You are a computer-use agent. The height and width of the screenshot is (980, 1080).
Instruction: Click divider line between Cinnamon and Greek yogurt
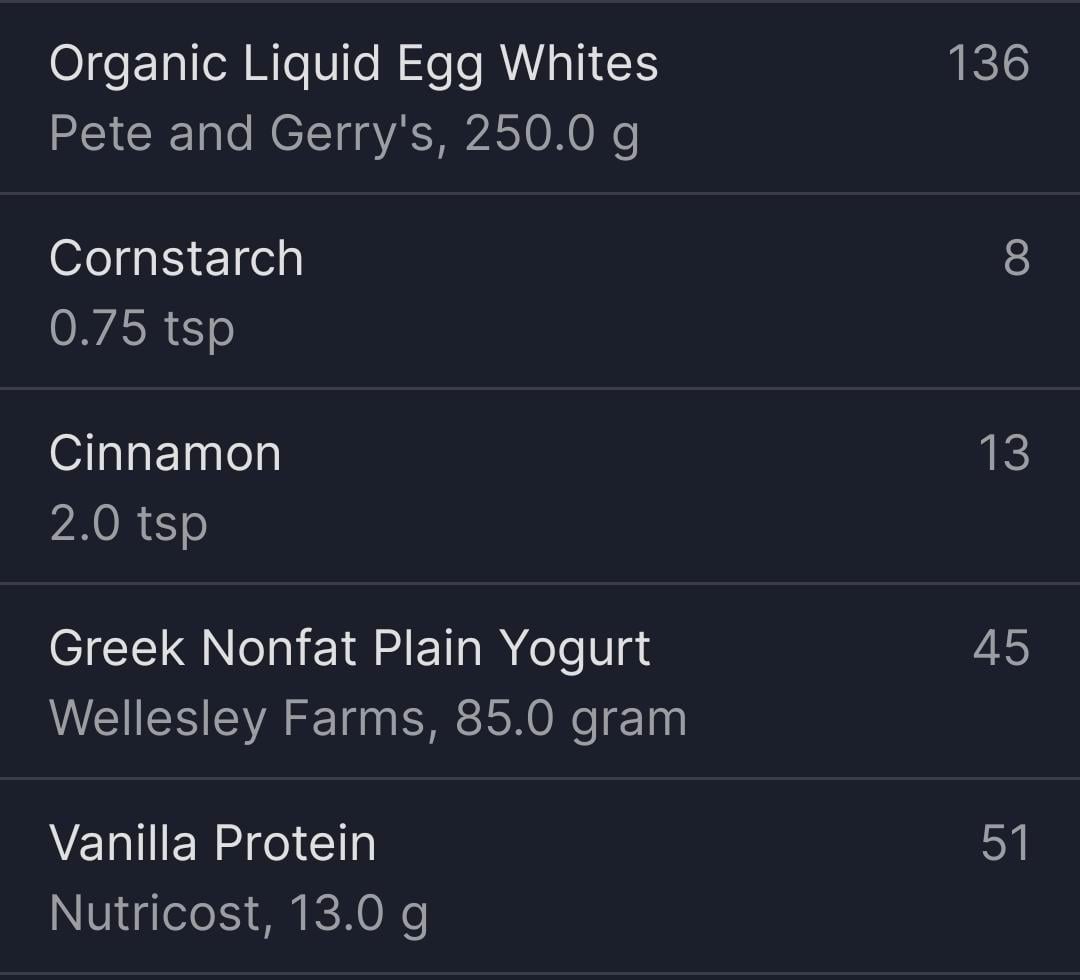click(540, 583)
